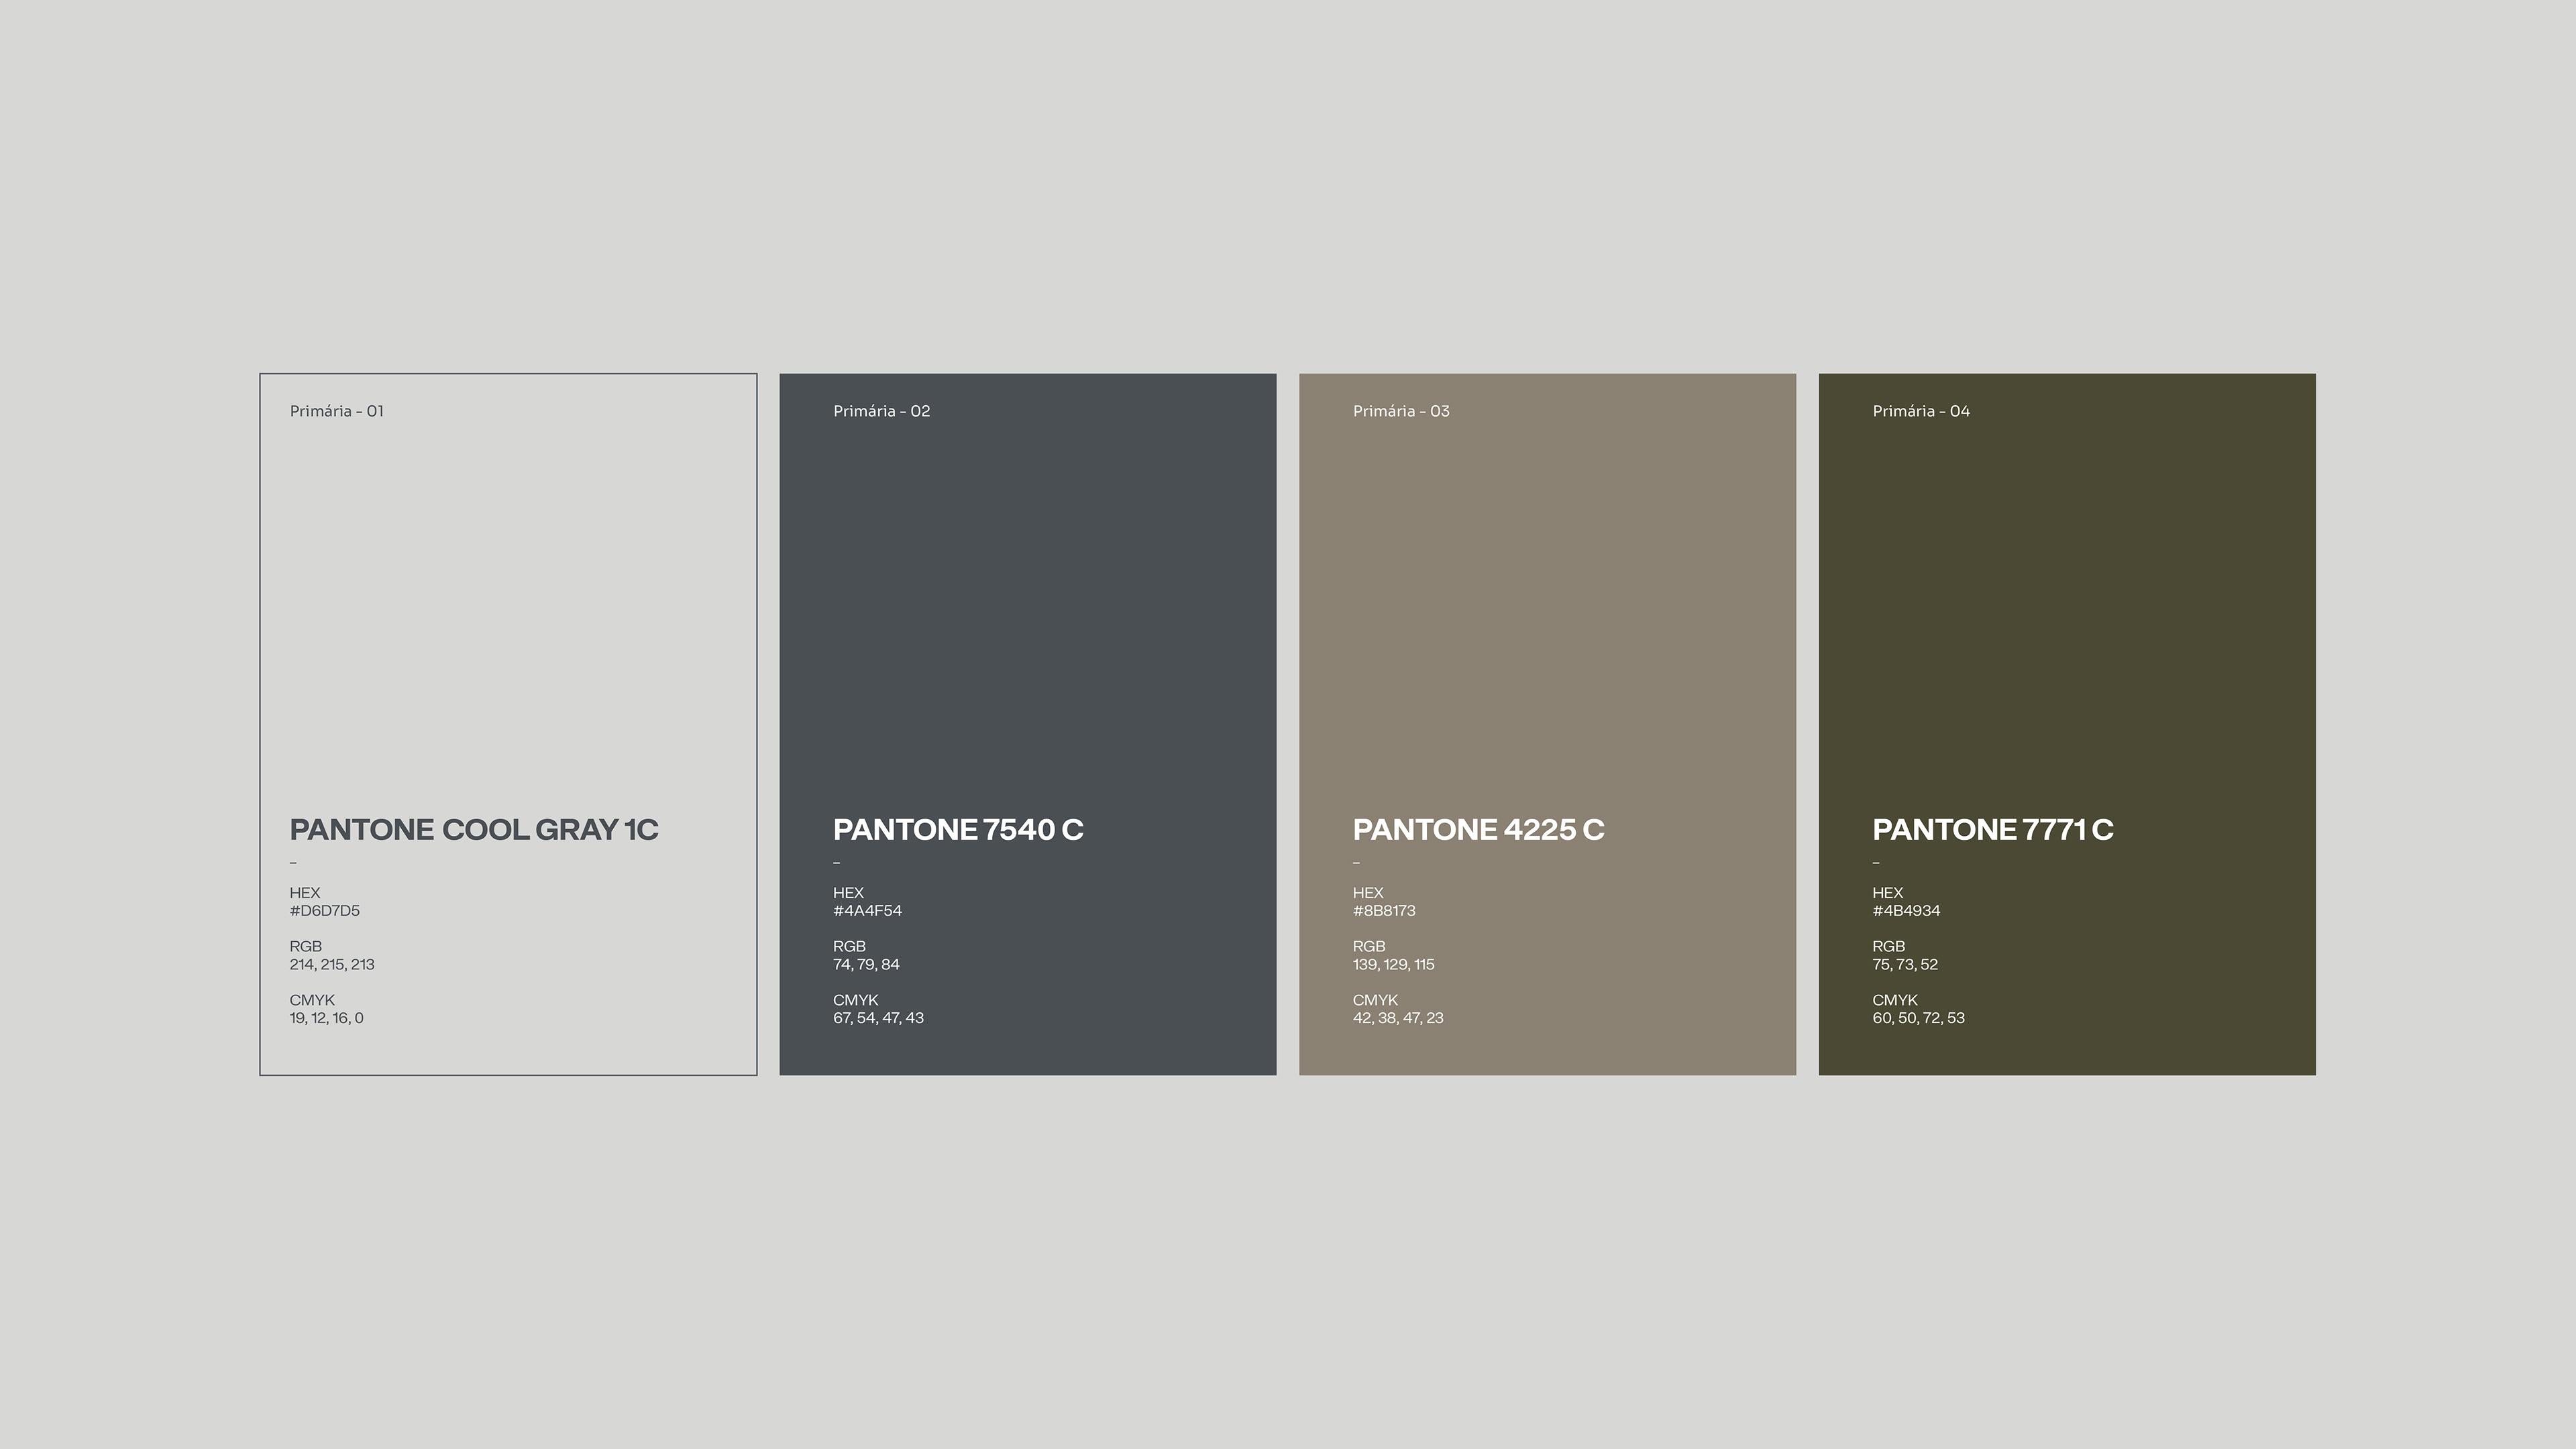
Task: Click the Primária - 03 label
Action: pos(1401,411)
